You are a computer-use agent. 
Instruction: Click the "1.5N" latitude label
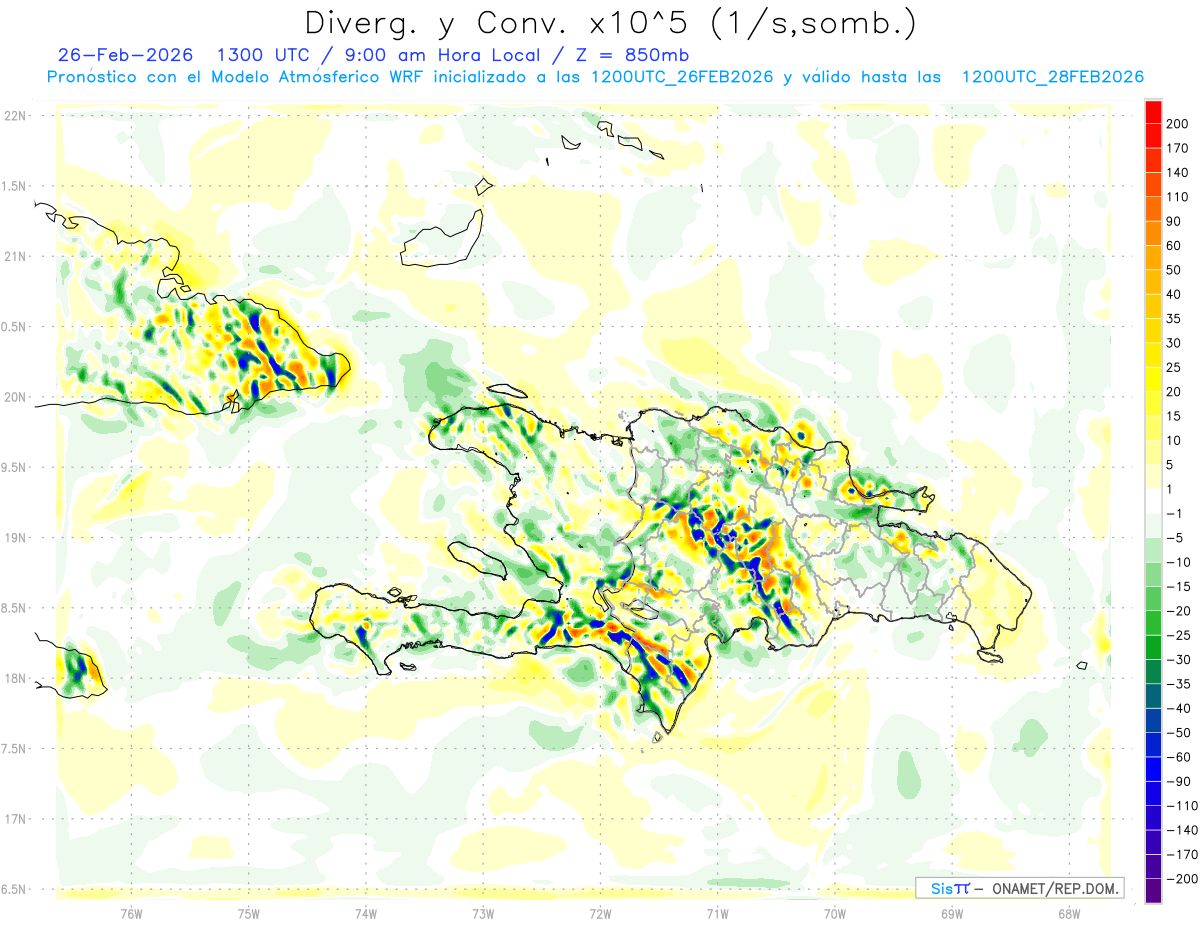coord(15,186)
